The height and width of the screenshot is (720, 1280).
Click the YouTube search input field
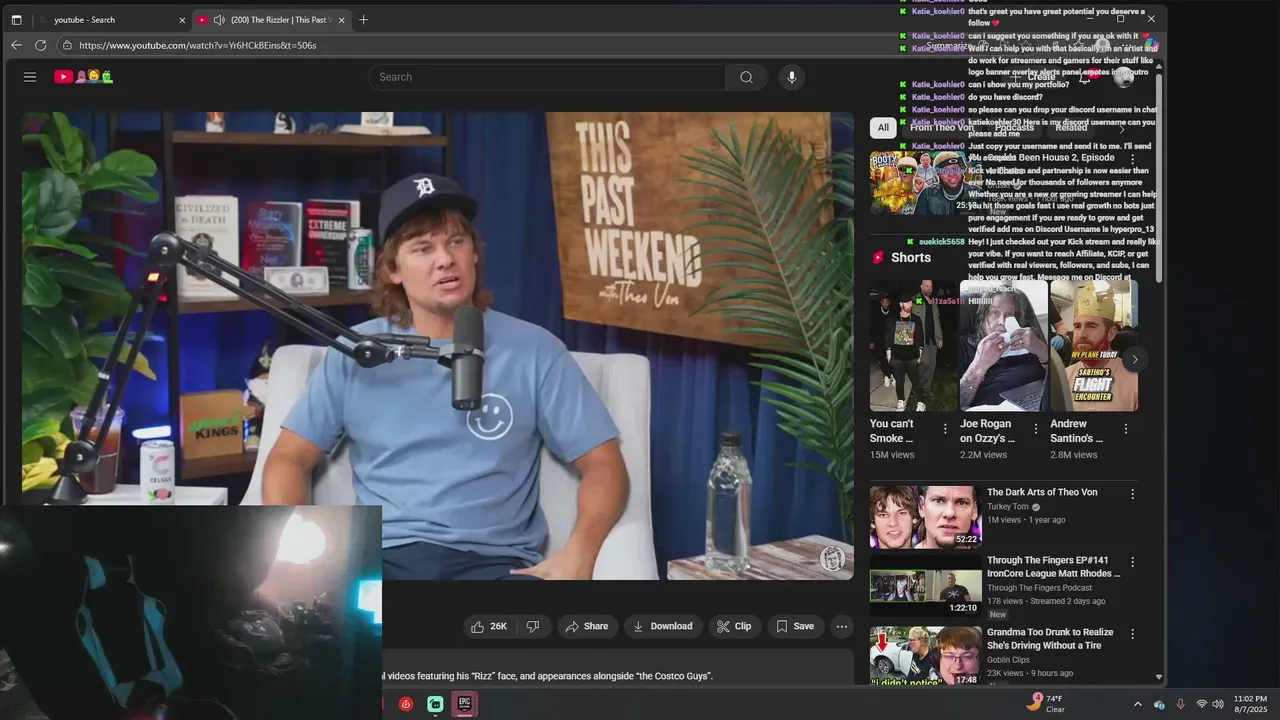click(x=547, y=77)
